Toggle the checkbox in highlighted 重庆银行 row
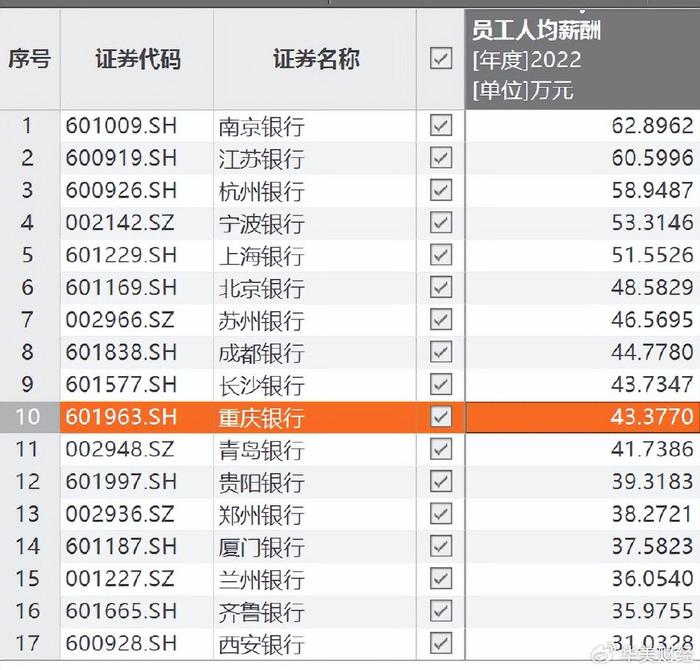This screenshot has width=700, height=670. [x=441, y=416]
